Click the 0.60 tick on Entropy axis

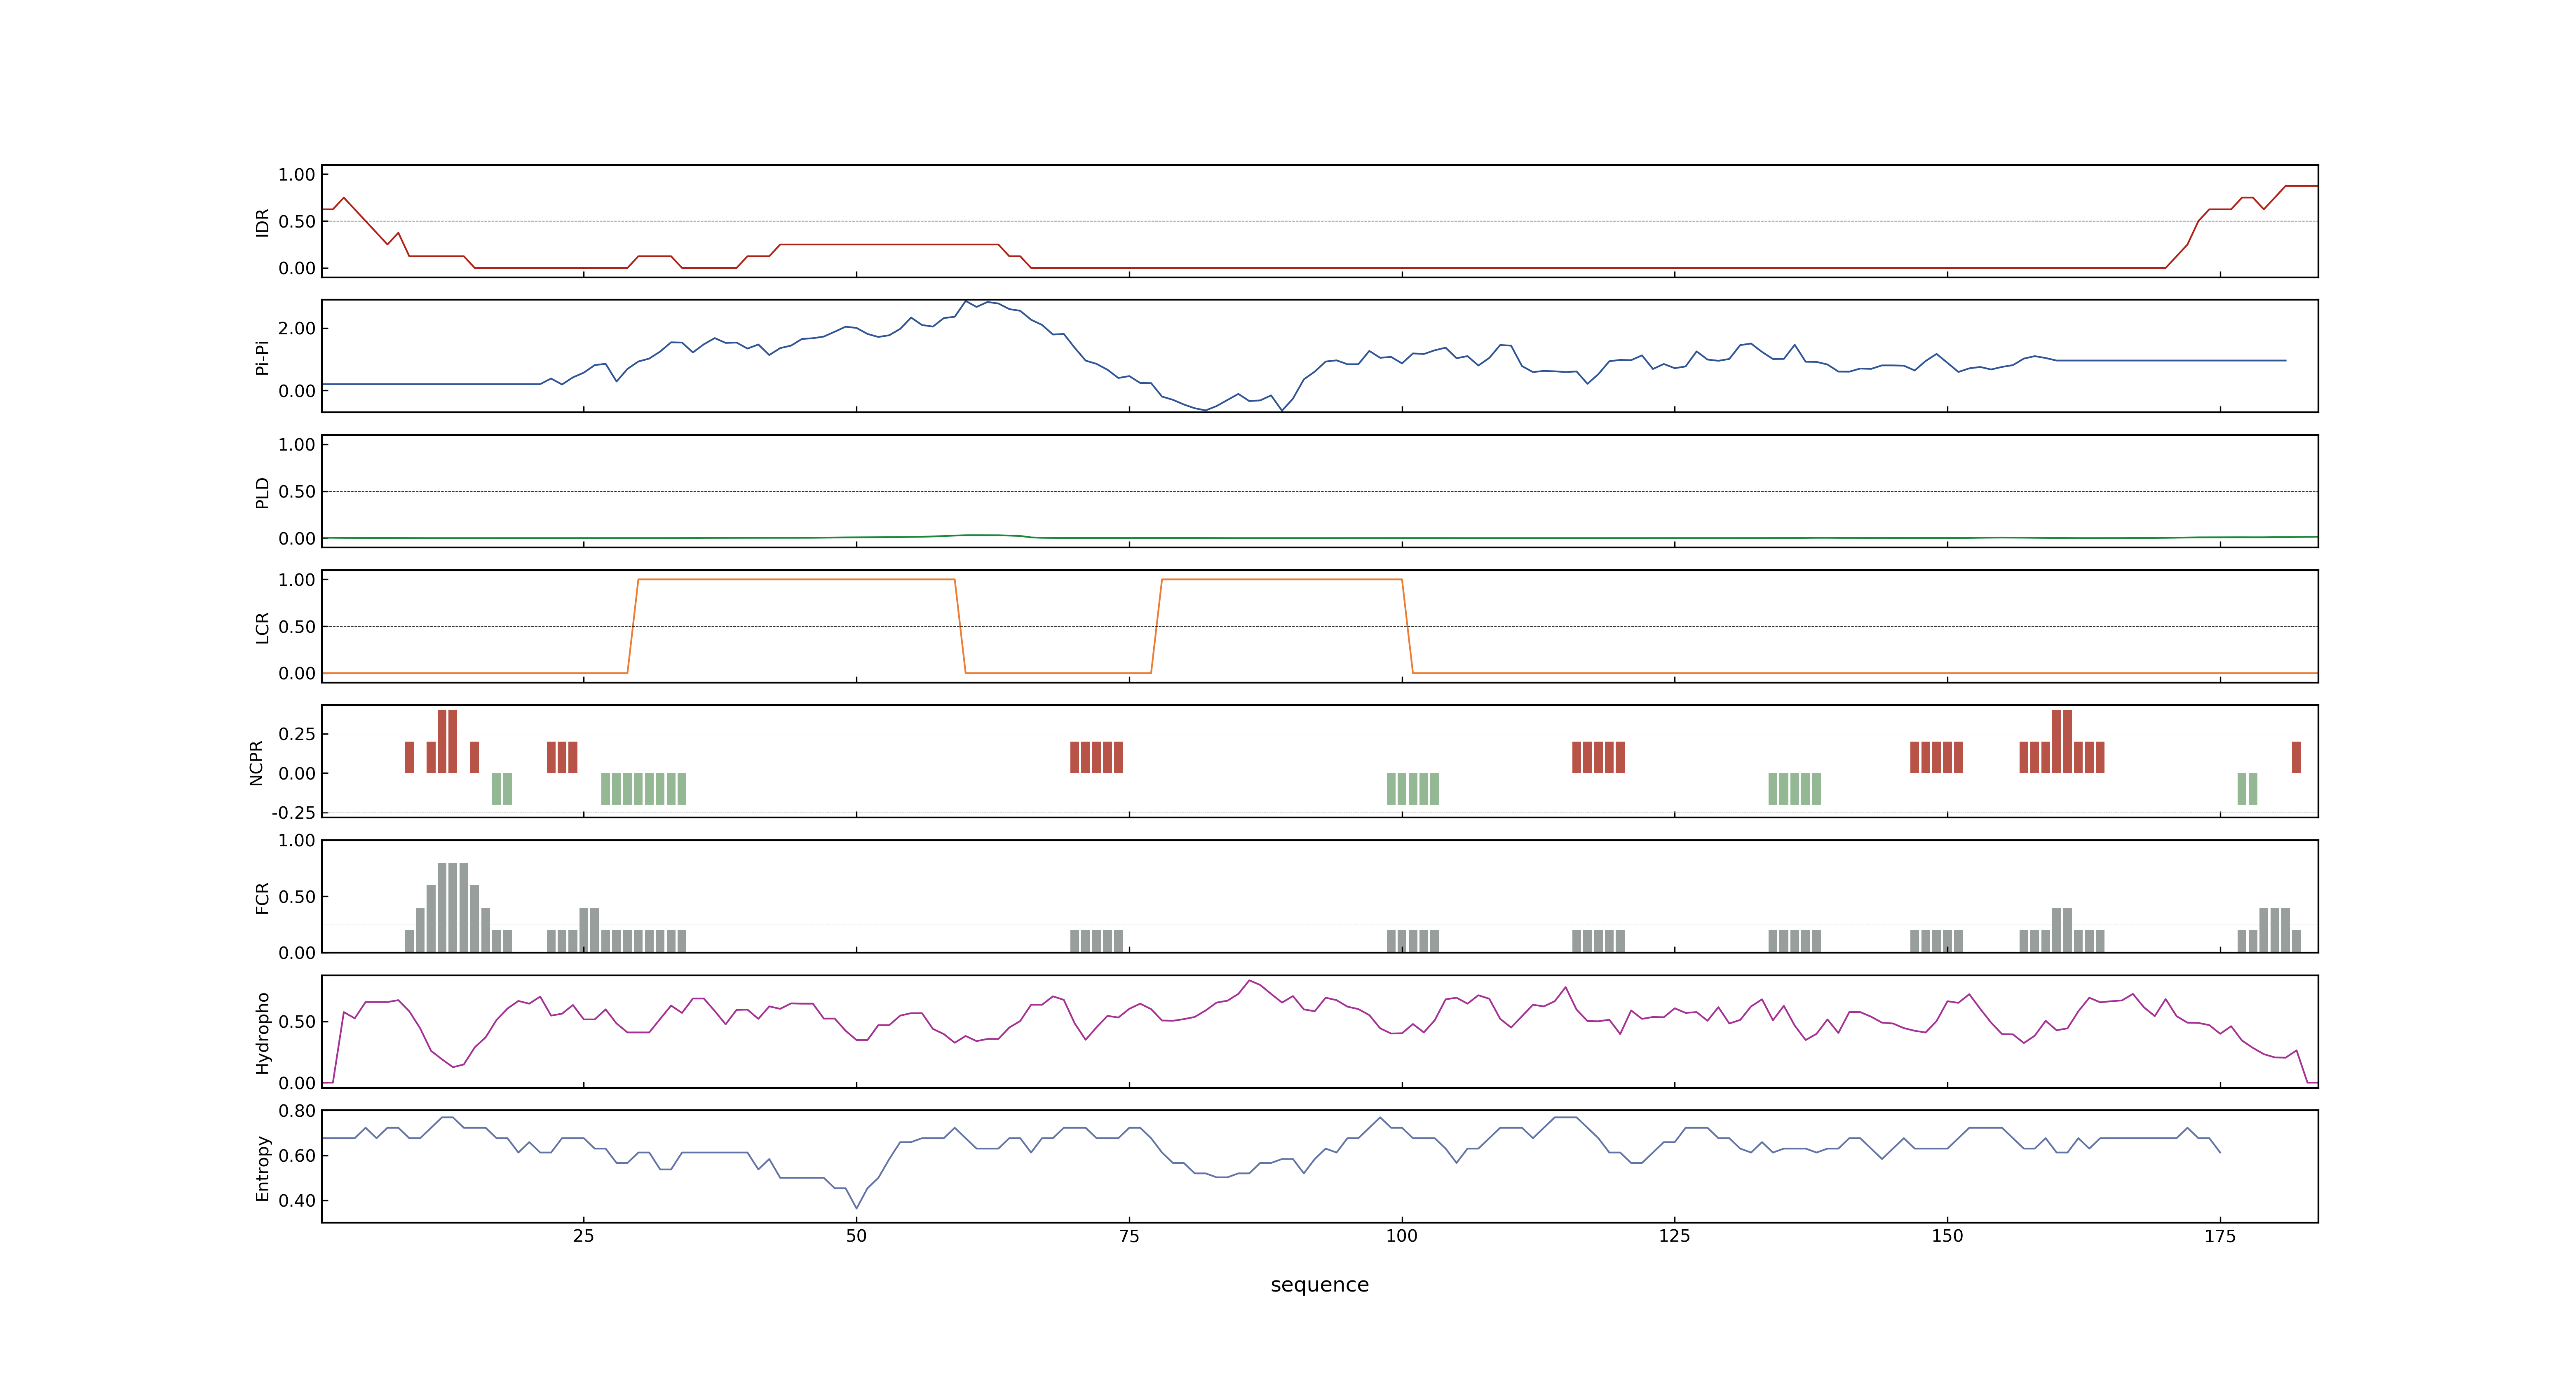[x=297, y=1156]
